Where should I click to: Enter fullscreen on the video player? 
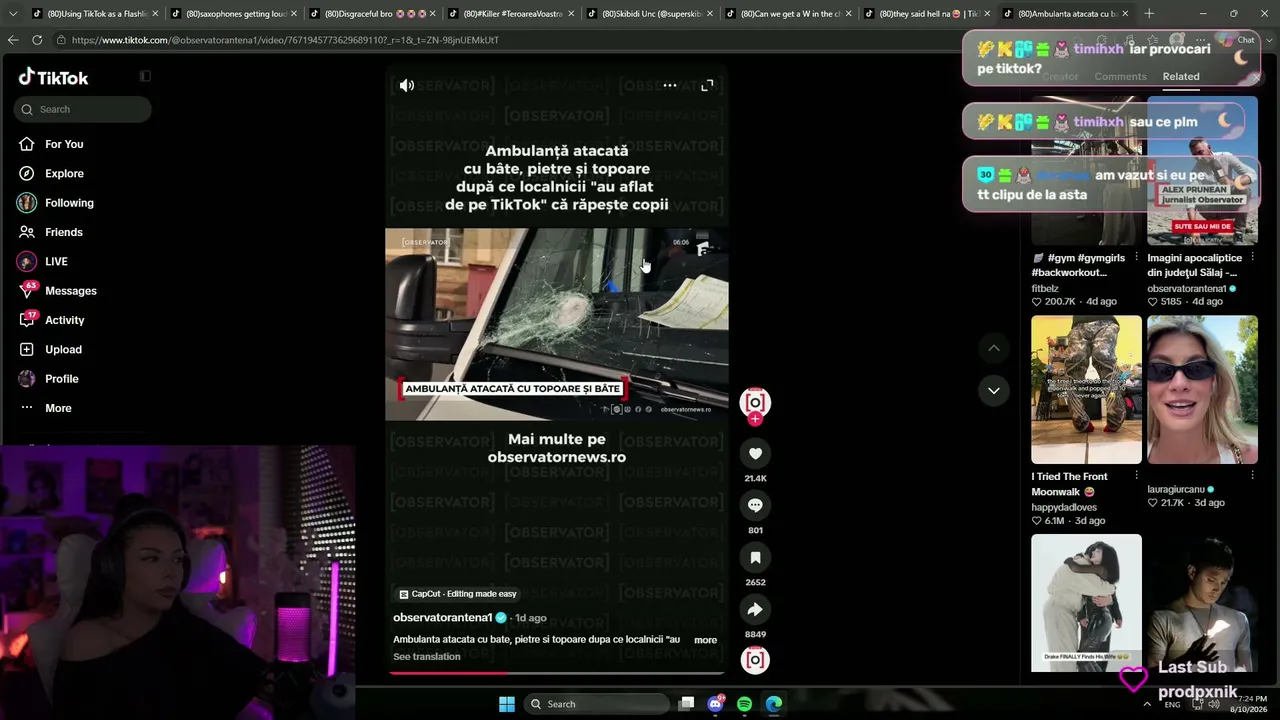coord(707,86)
